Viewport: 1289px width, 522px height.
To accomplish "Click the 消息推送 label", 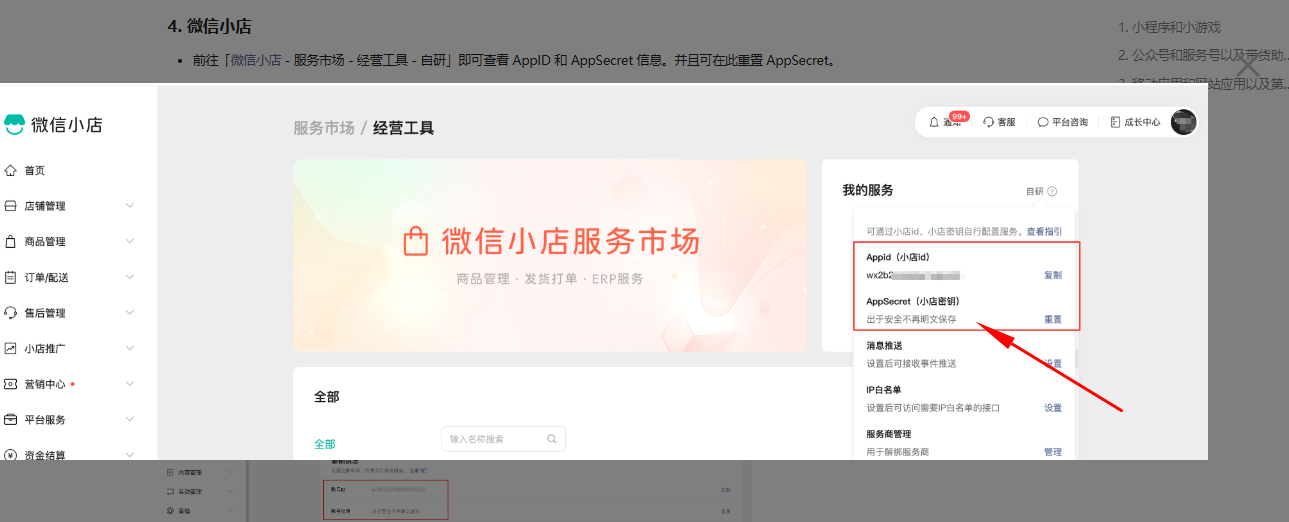I will point(884,346).
